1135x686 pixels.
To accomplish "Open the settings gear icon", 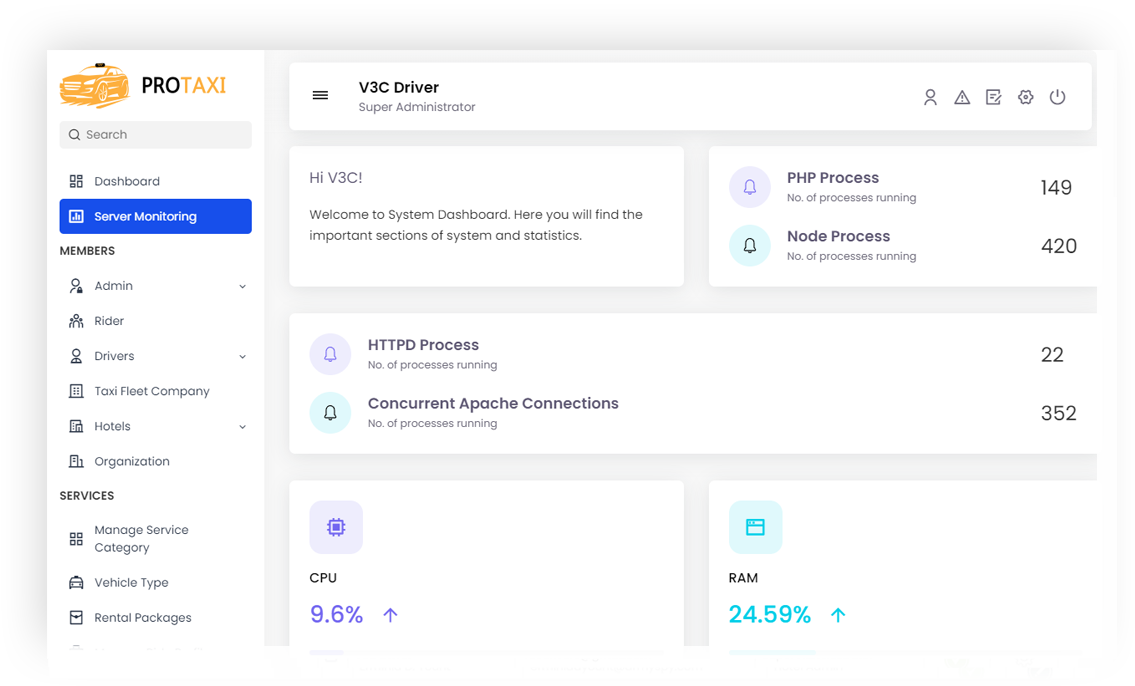I will point(1025,97).
